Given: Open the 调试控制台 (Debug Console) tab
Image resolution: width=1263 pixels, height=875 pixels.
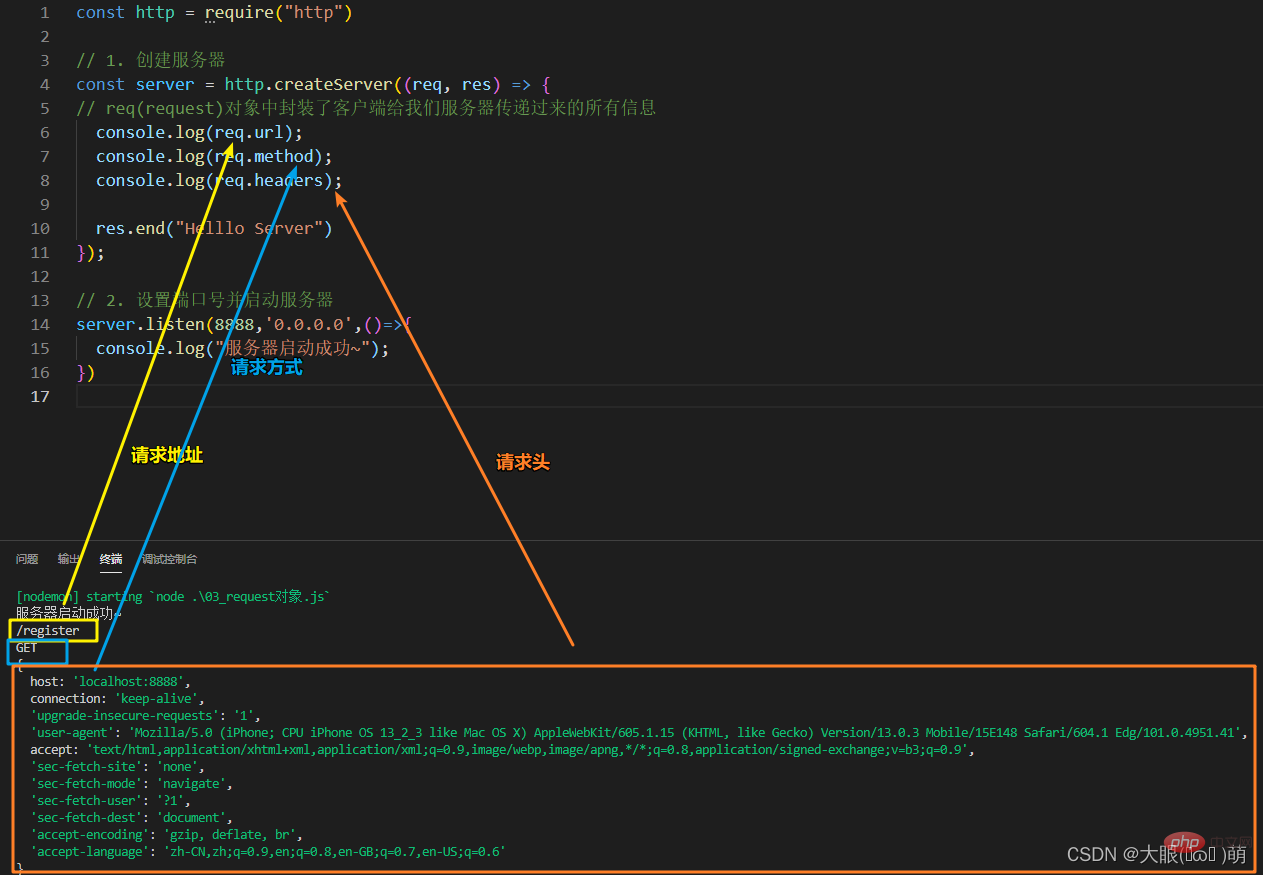Looking at the screenshot, I should [169, 559].
